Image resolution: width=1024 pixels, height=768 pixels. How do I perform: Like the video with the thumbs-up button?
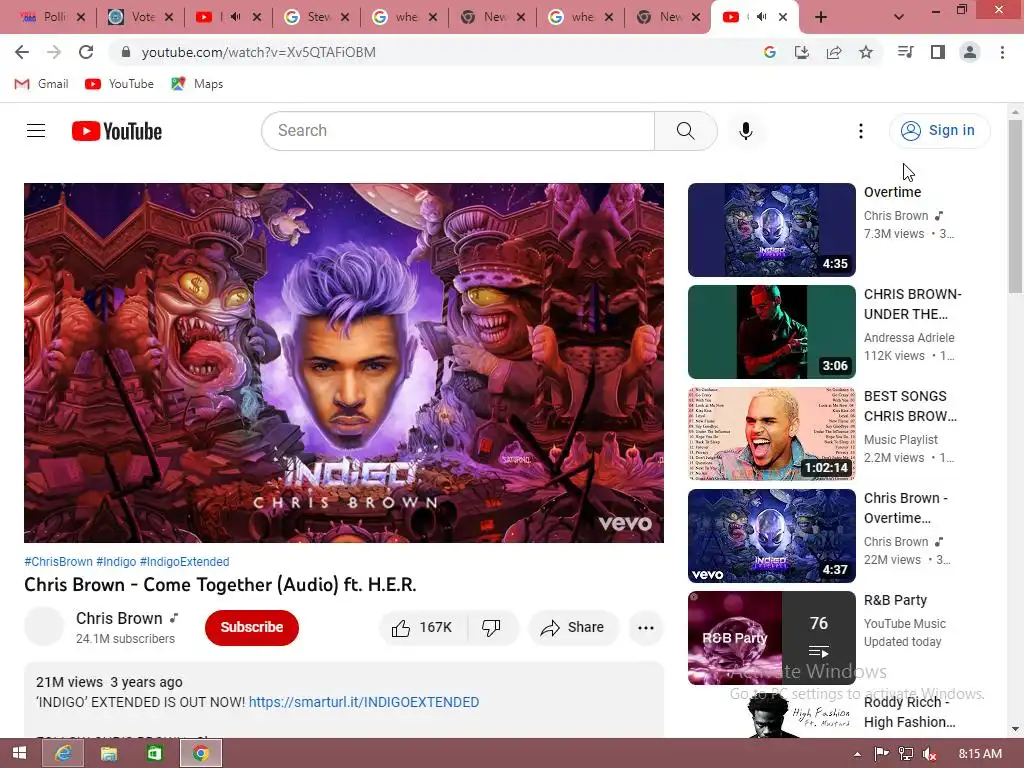(x=423, y=628)
